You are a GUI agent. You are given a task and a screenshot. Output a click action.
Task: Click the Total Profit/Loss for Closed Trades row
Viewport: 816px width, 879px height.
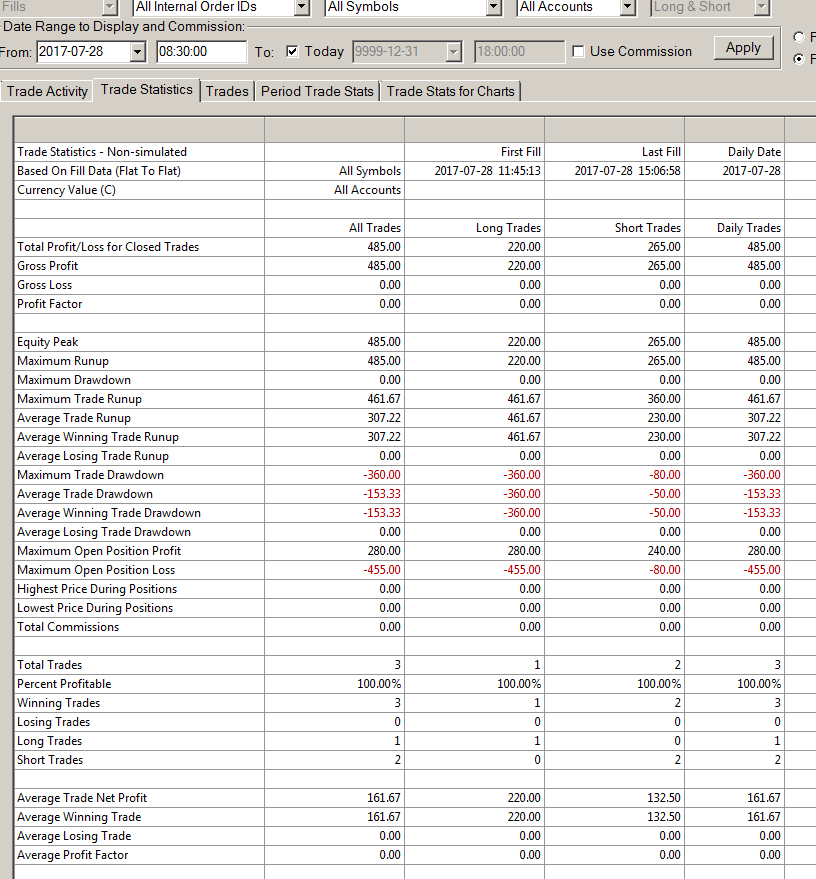[400, 247]
